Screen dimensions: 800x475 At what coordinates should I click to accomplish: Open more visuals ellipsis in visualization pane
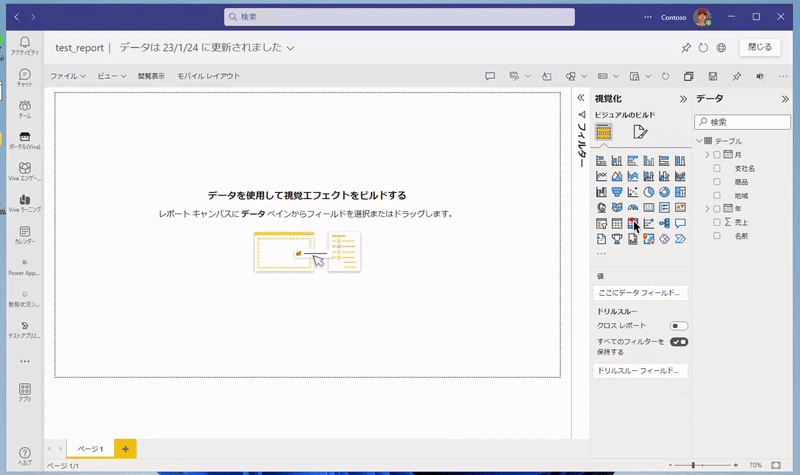(602, 254)
